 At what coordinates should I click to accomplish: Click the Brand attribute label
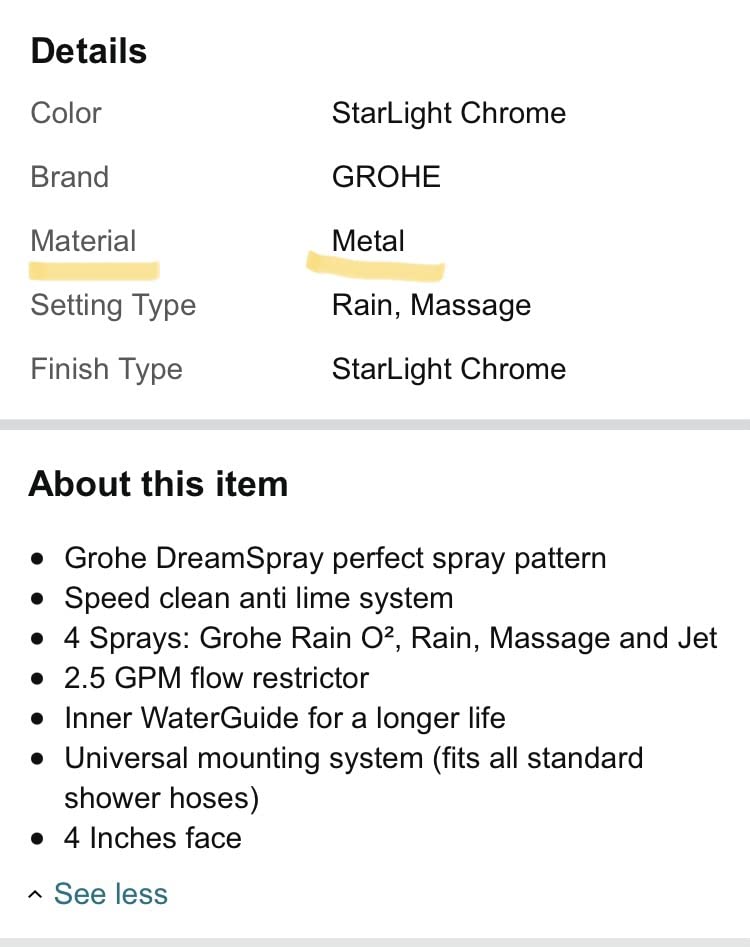pos(70,176)
